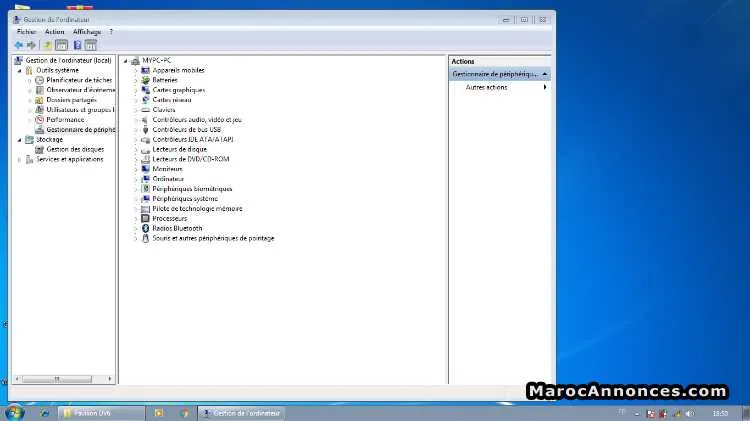Screen dimensions: 750x421
Task: Click the Performance gauge icon
Action: point(40,120)
